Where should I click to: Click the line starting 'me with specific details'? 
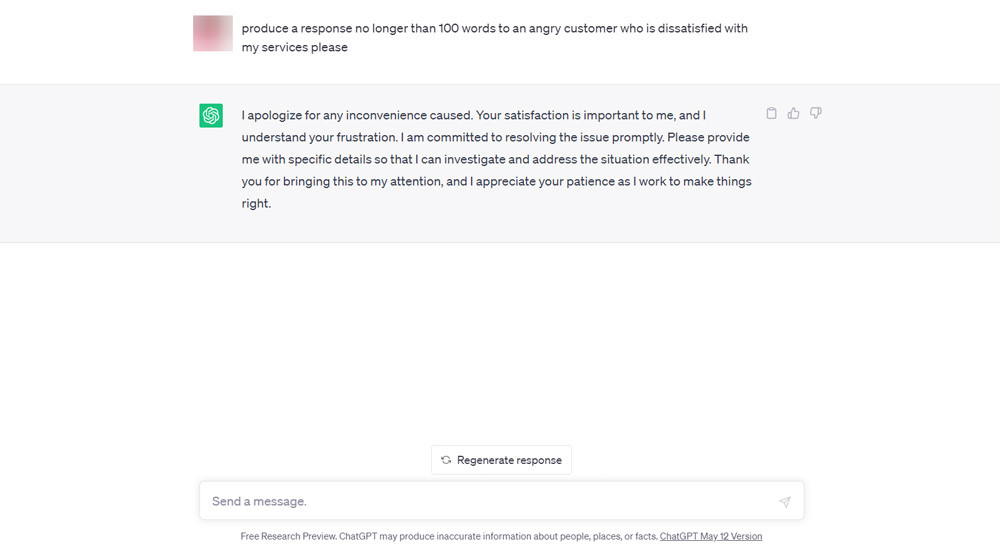tap(495, 159)
